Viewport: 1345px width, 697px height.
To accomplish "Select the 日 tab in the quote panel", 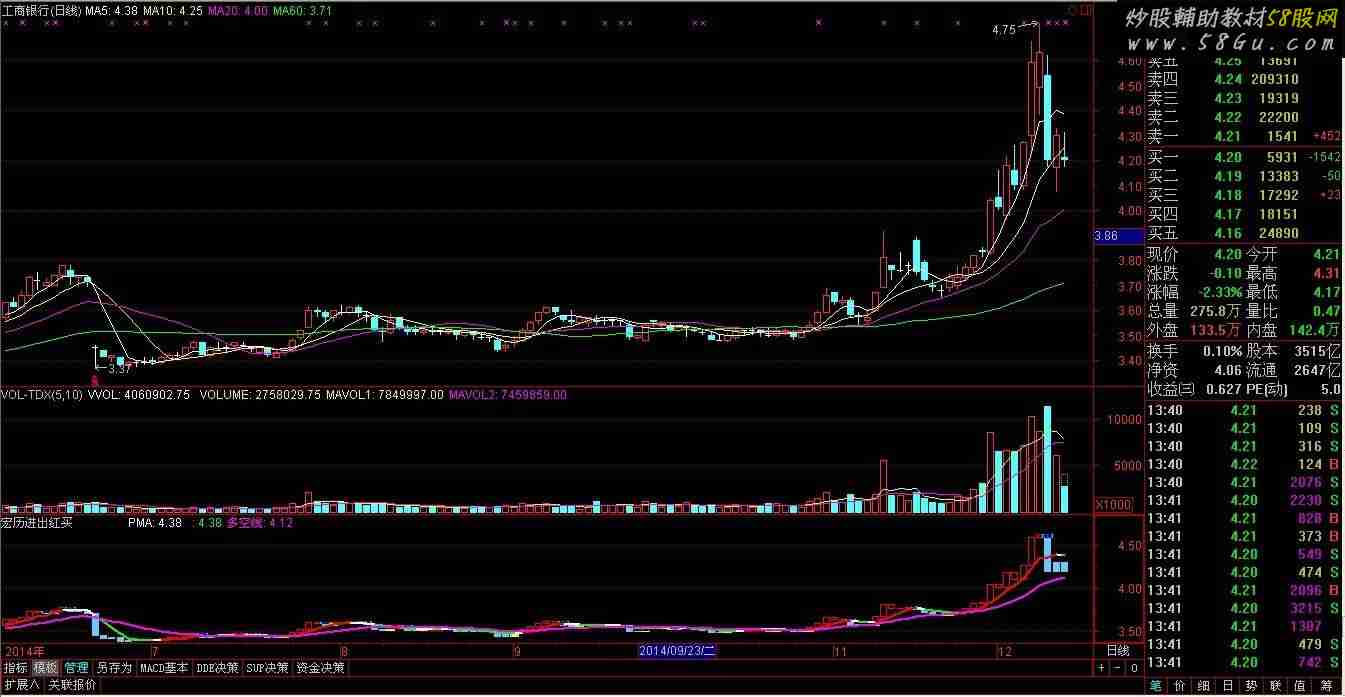I will (1228, 686).
